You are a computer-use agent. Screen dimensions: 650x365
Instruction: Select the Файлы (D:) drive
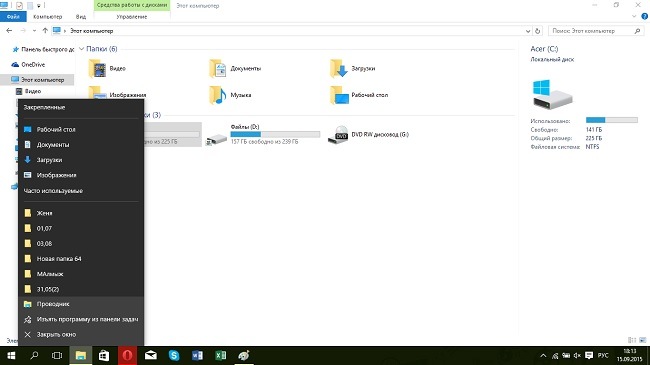pos(263,134)
